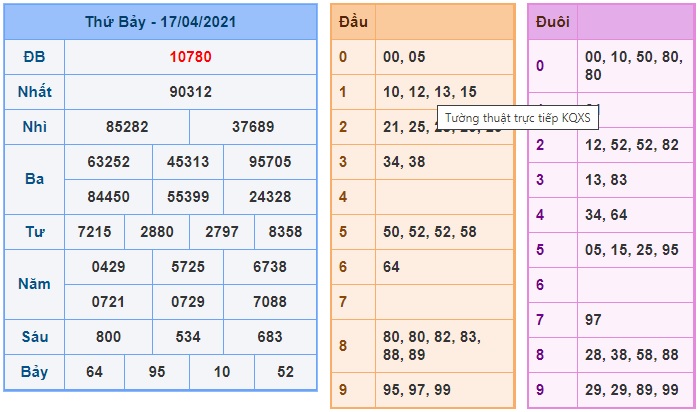Viewport: 700px width, 412px height.
Task: Click number 52 in the Bảy row
Action: (x=285, y=372)
